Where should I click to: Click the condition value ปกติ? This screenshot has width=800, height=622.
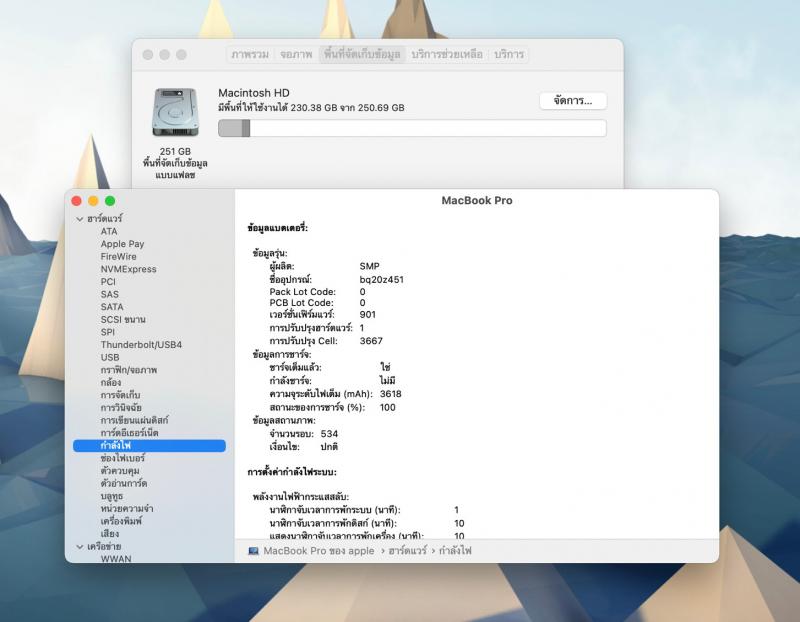point(329,447)
